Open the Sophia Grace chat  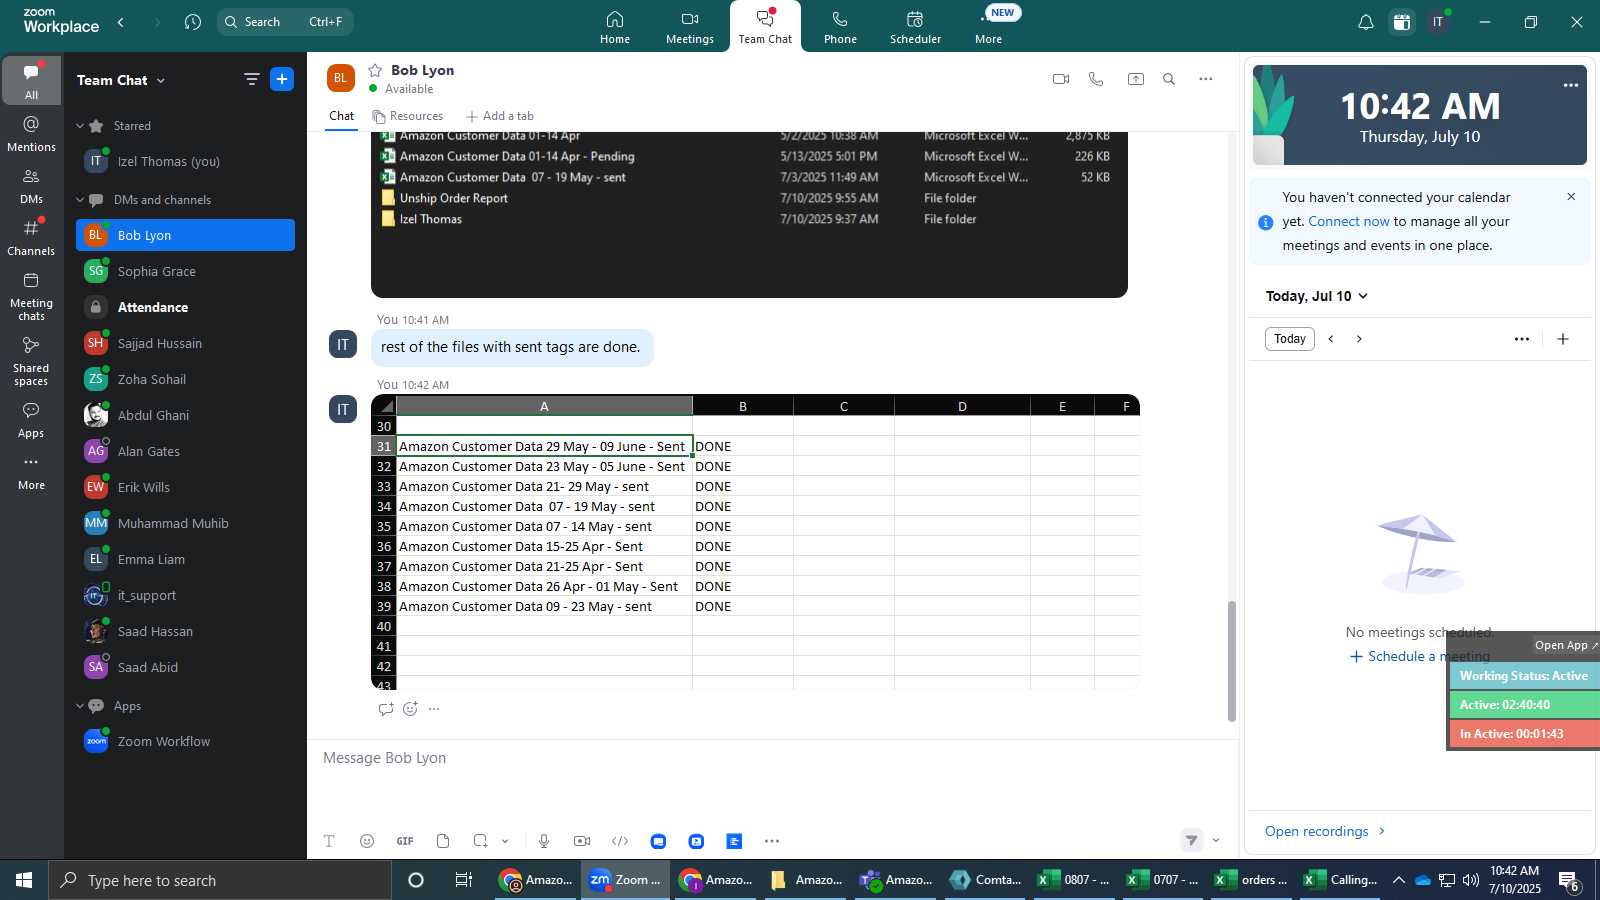point(185,271)
